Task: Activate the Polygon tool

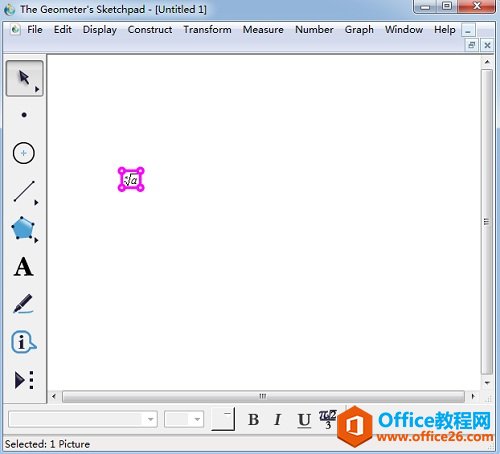Action: coord(24,229)
